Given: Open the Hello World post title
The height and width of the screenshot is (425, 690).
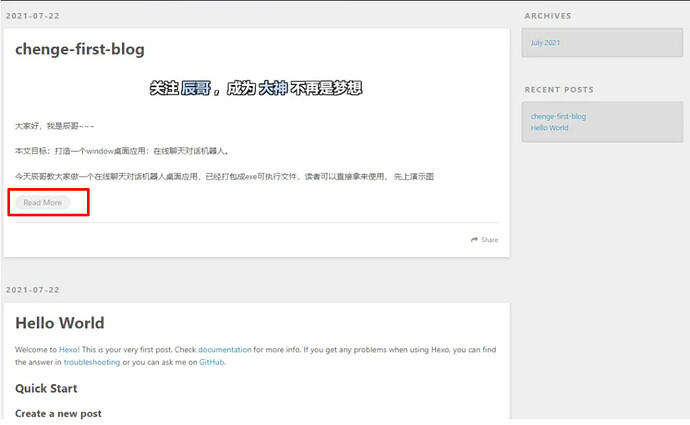Looking at the screenshot, I should (60, 323).
